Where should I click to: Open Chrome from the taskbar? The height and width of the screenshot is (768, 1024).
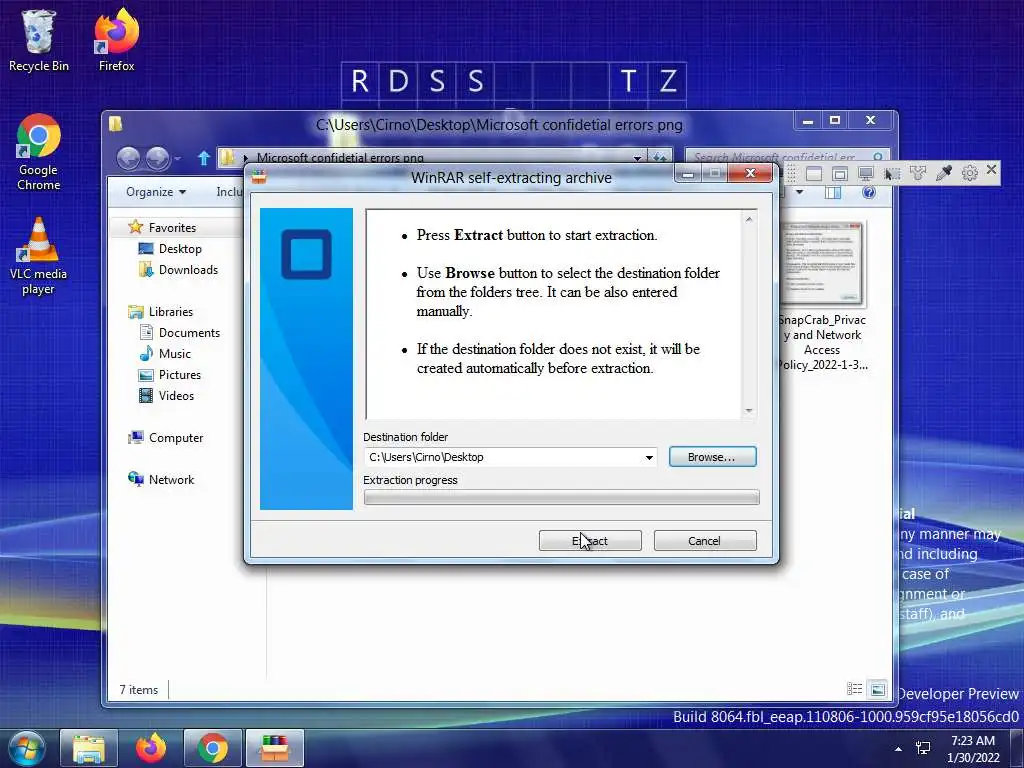213,748
